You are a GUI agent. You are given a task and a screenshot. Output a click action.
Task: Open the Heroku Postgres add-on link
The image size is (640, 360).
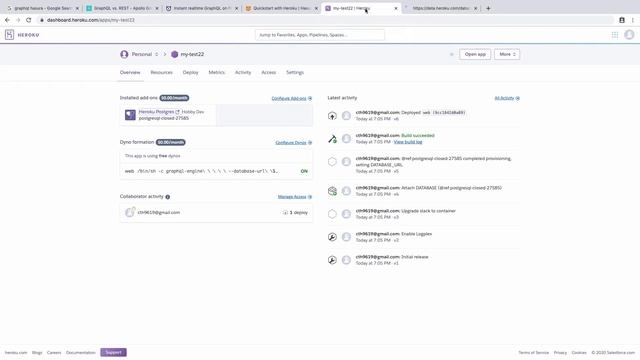156,112
